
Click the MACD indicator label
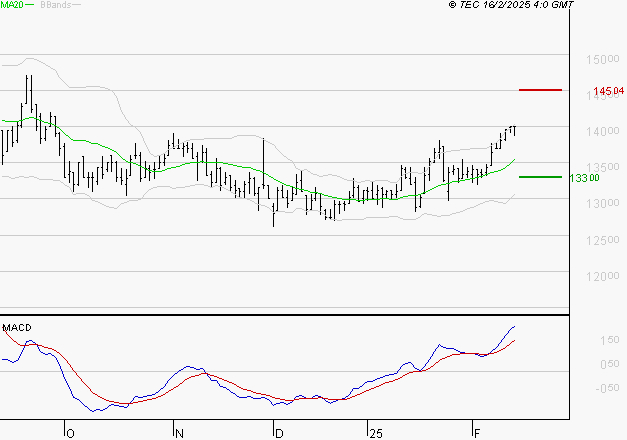pos(17,328)
